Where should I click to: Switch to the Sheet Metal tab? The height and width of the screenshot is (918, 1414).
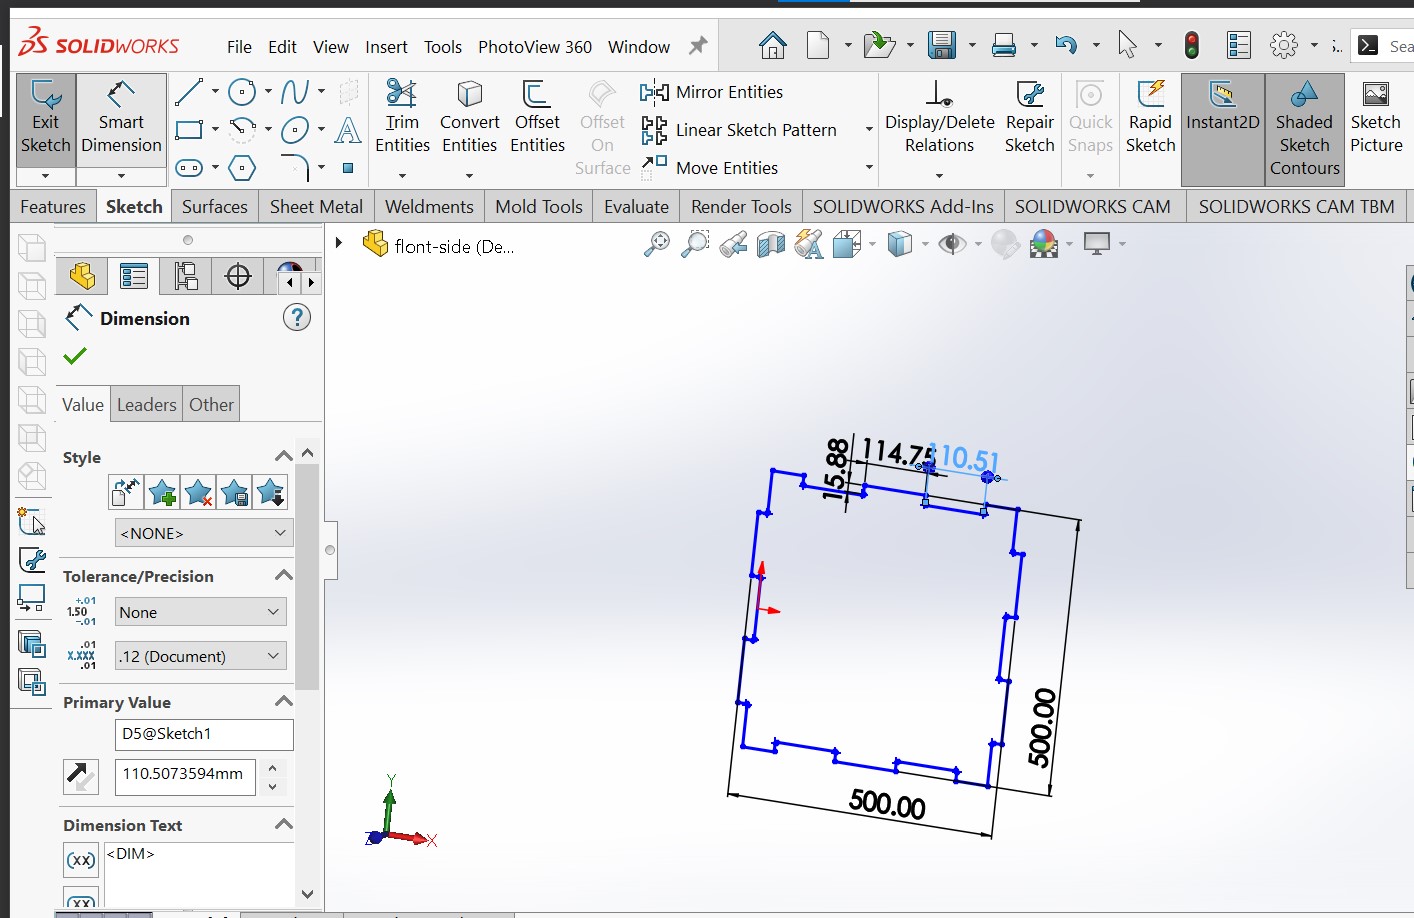(x=316, y=207)
